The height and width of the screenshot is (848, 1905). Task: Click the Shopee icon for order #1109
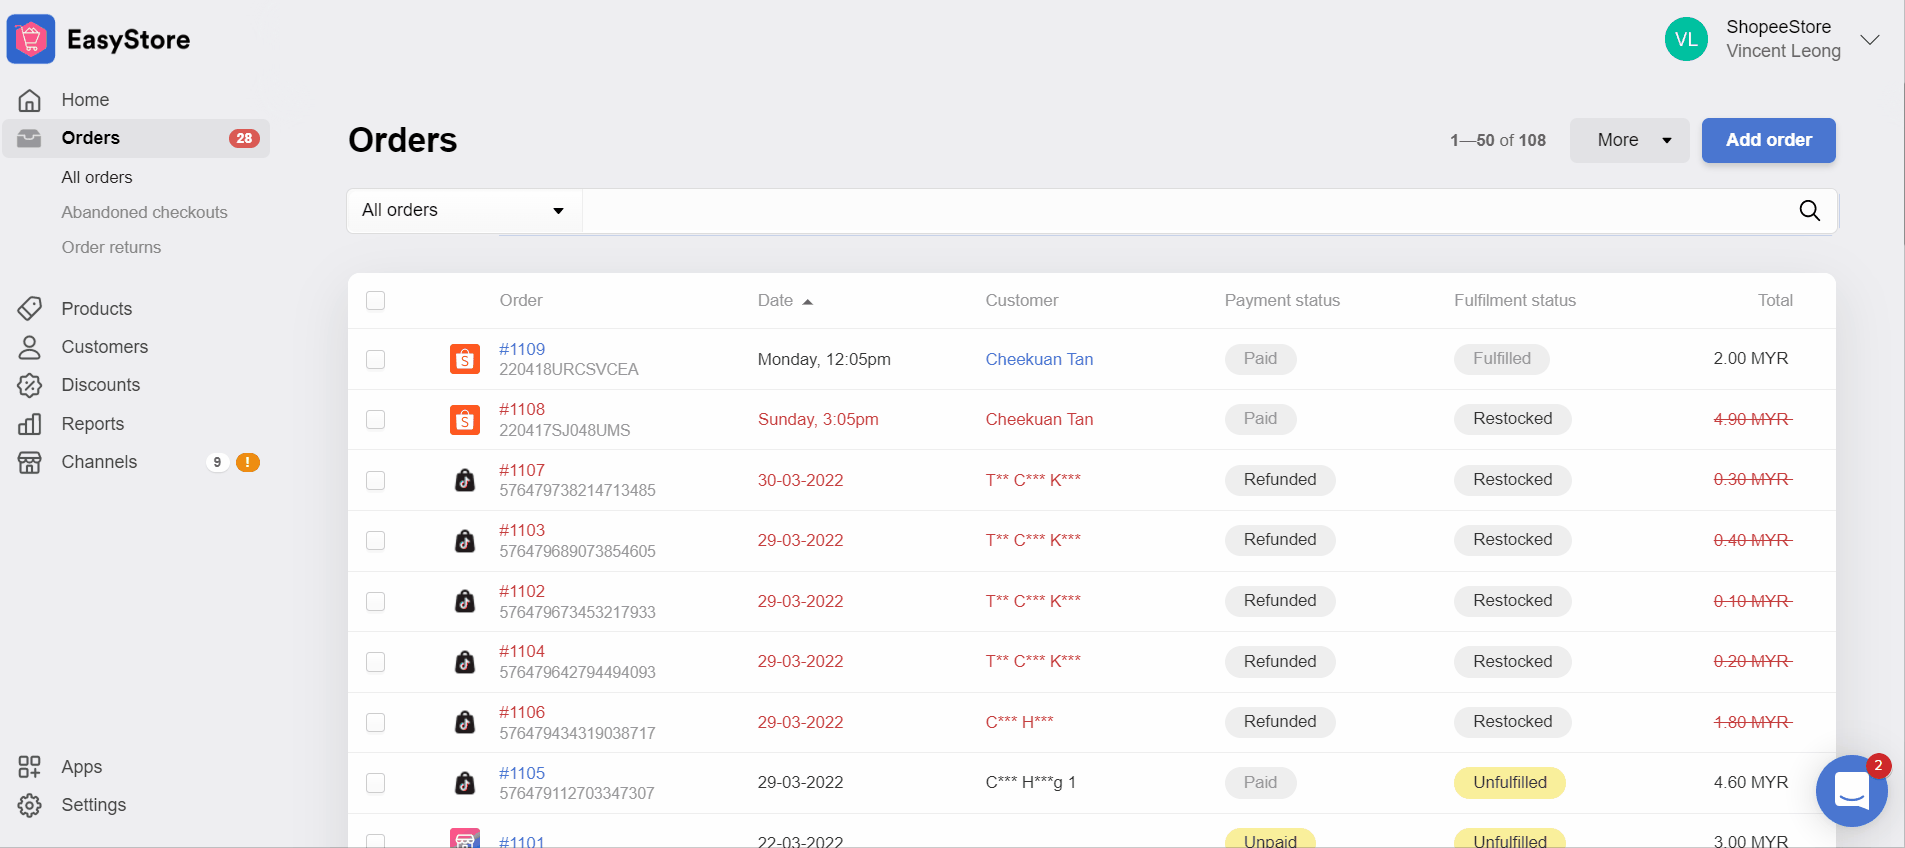(465, 359)
